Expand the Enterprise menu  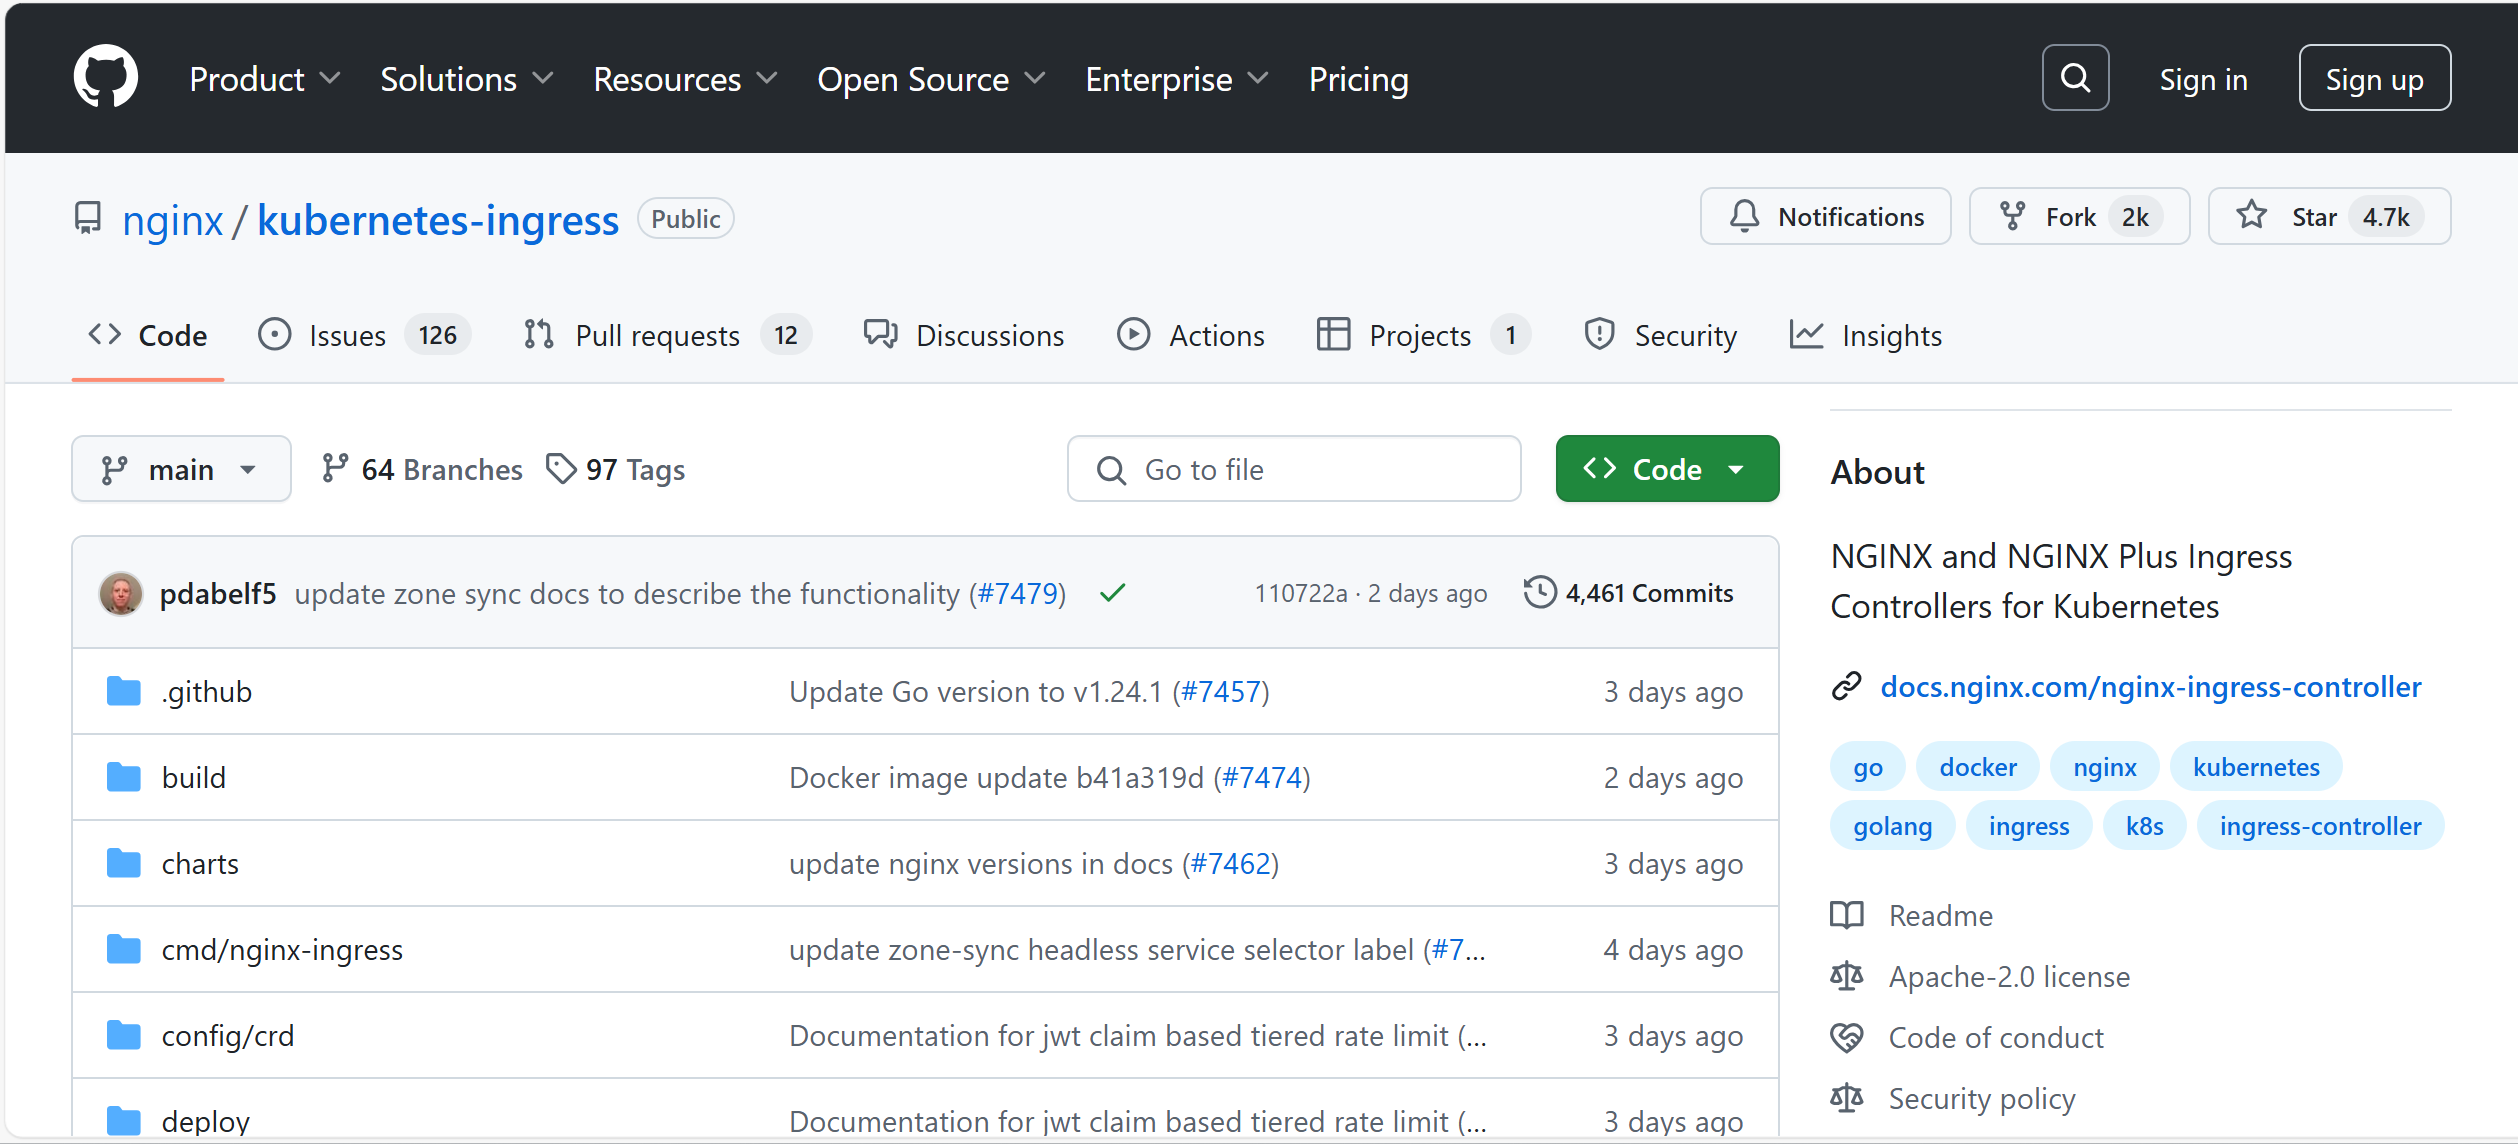click(1177, 79)
